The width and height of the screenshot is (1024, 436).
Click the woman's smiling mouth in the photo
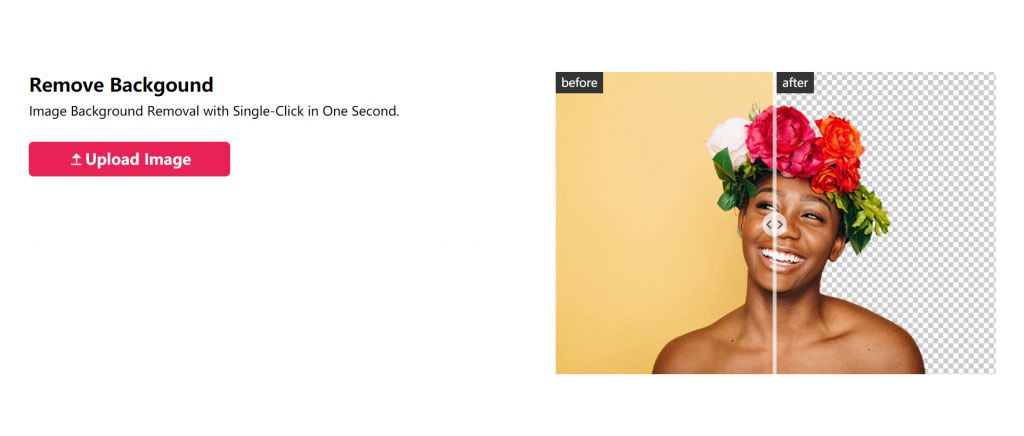tap(779, 257)
